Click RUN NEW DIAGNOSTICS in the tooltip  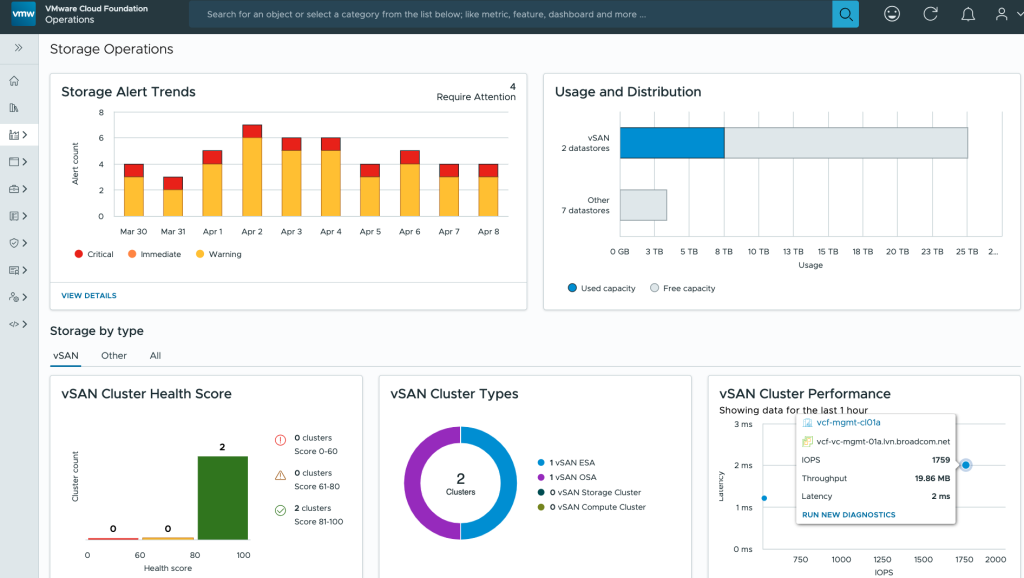pos(848,515)
